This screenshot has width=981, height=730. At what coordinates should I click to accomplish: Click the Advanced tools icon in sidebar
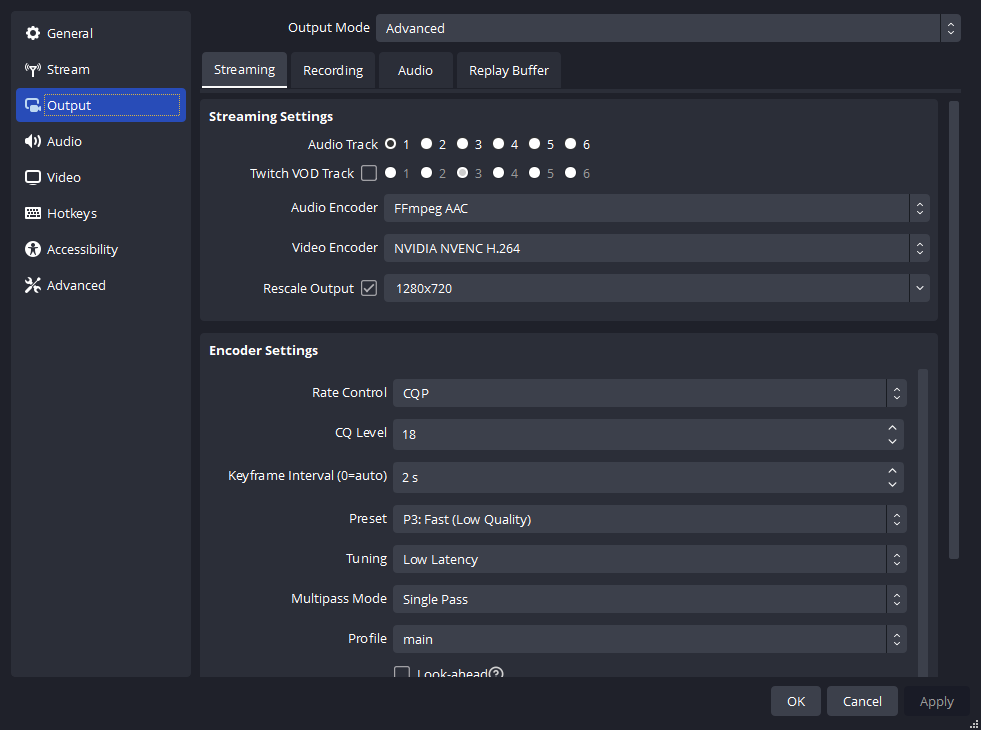click(x=33, y=286)
